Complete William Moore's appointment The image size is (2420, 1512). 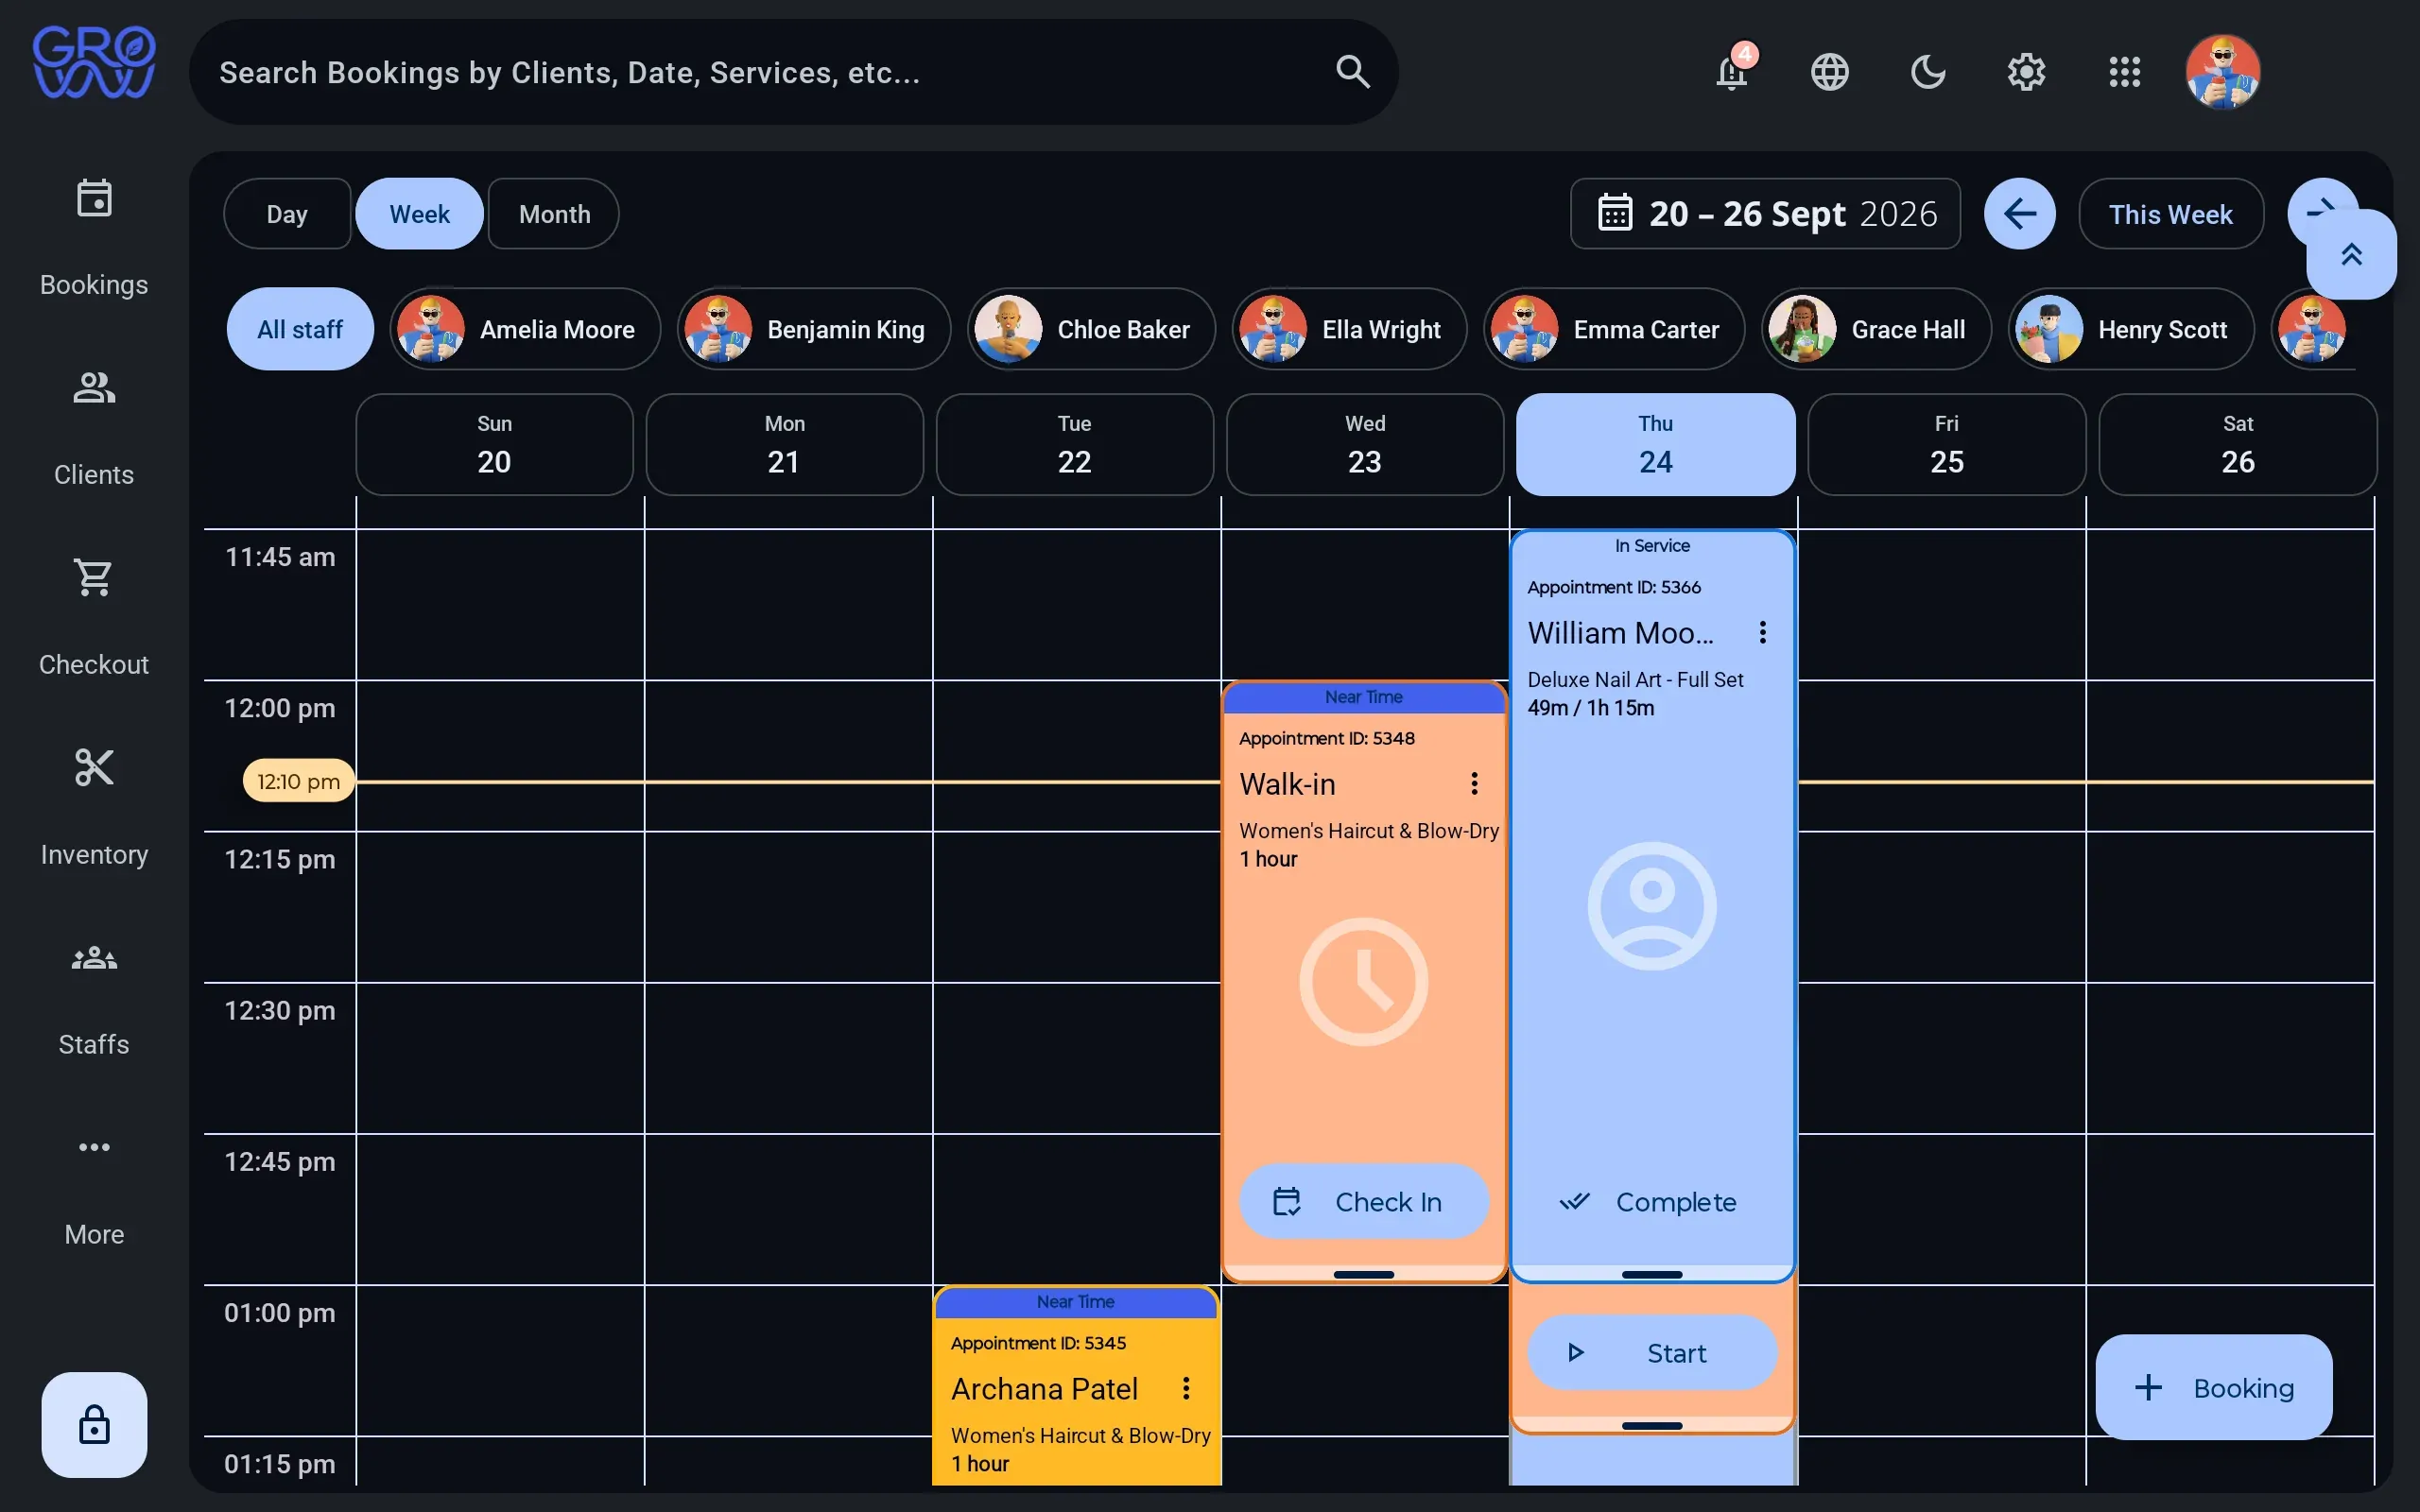click(x=1652, y=1201)
